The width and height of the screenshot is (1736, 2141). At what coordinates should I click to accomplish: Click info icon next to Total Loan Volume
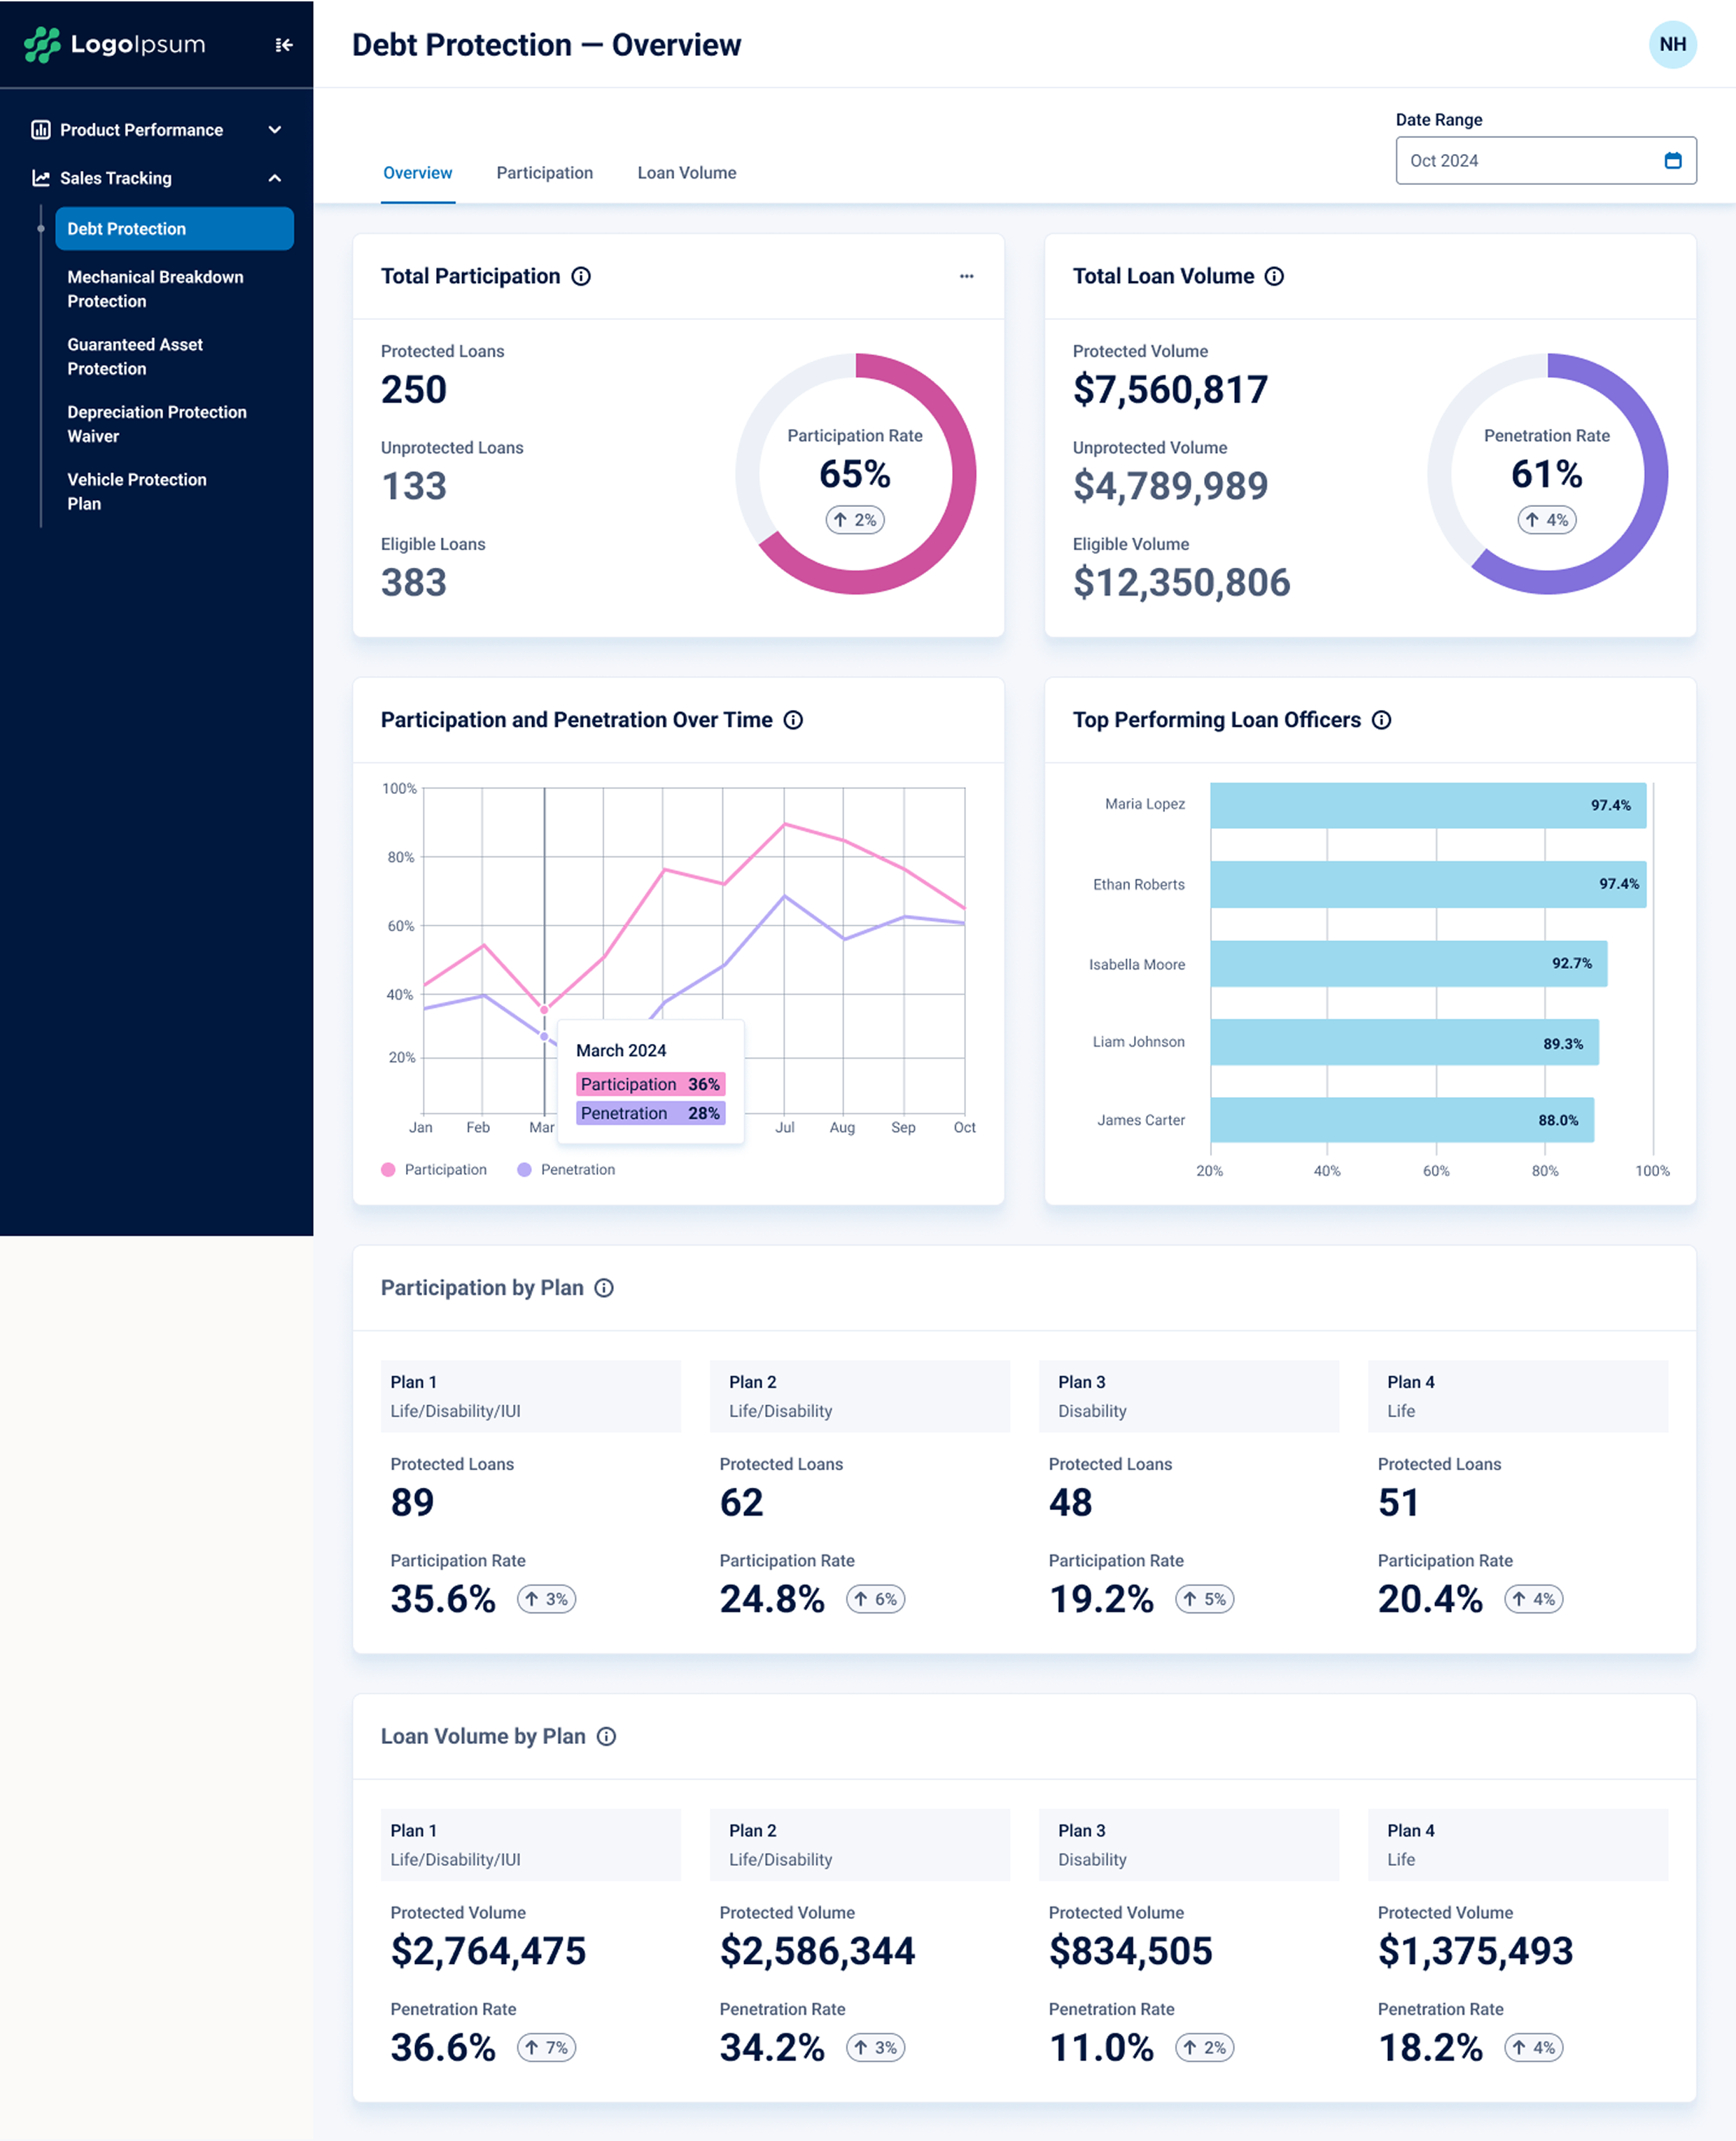pyautogui.click(x=1274, y=276)
